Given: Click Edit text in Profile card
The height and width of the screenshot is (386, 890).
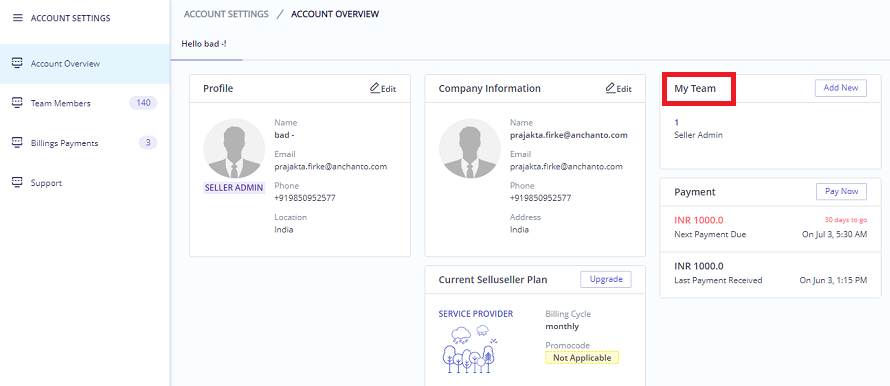Looking at the screenshot, I should coord(388,89).
